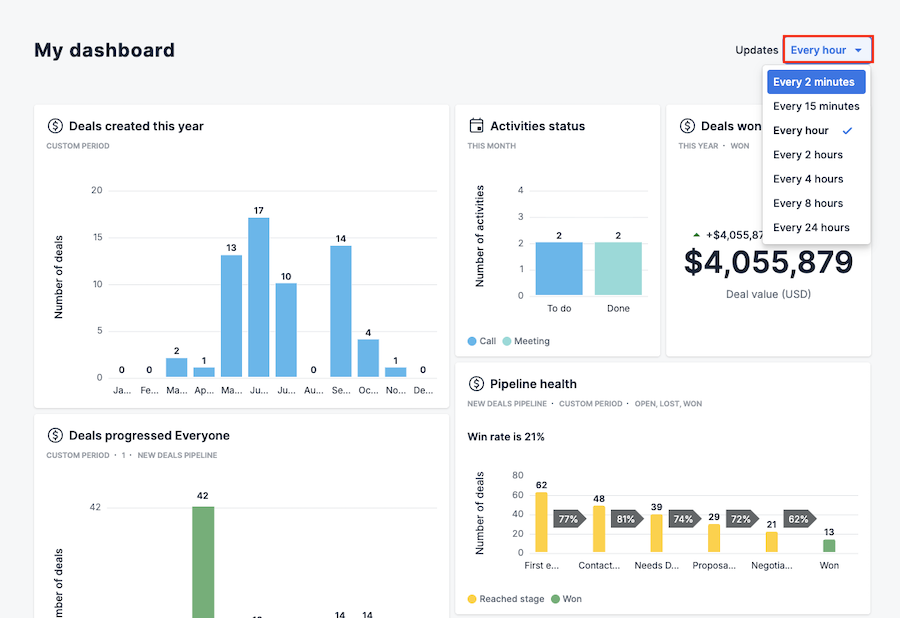Select Every 2 minutes update option
Screen dimensions: 900x618
pos(815,82)
